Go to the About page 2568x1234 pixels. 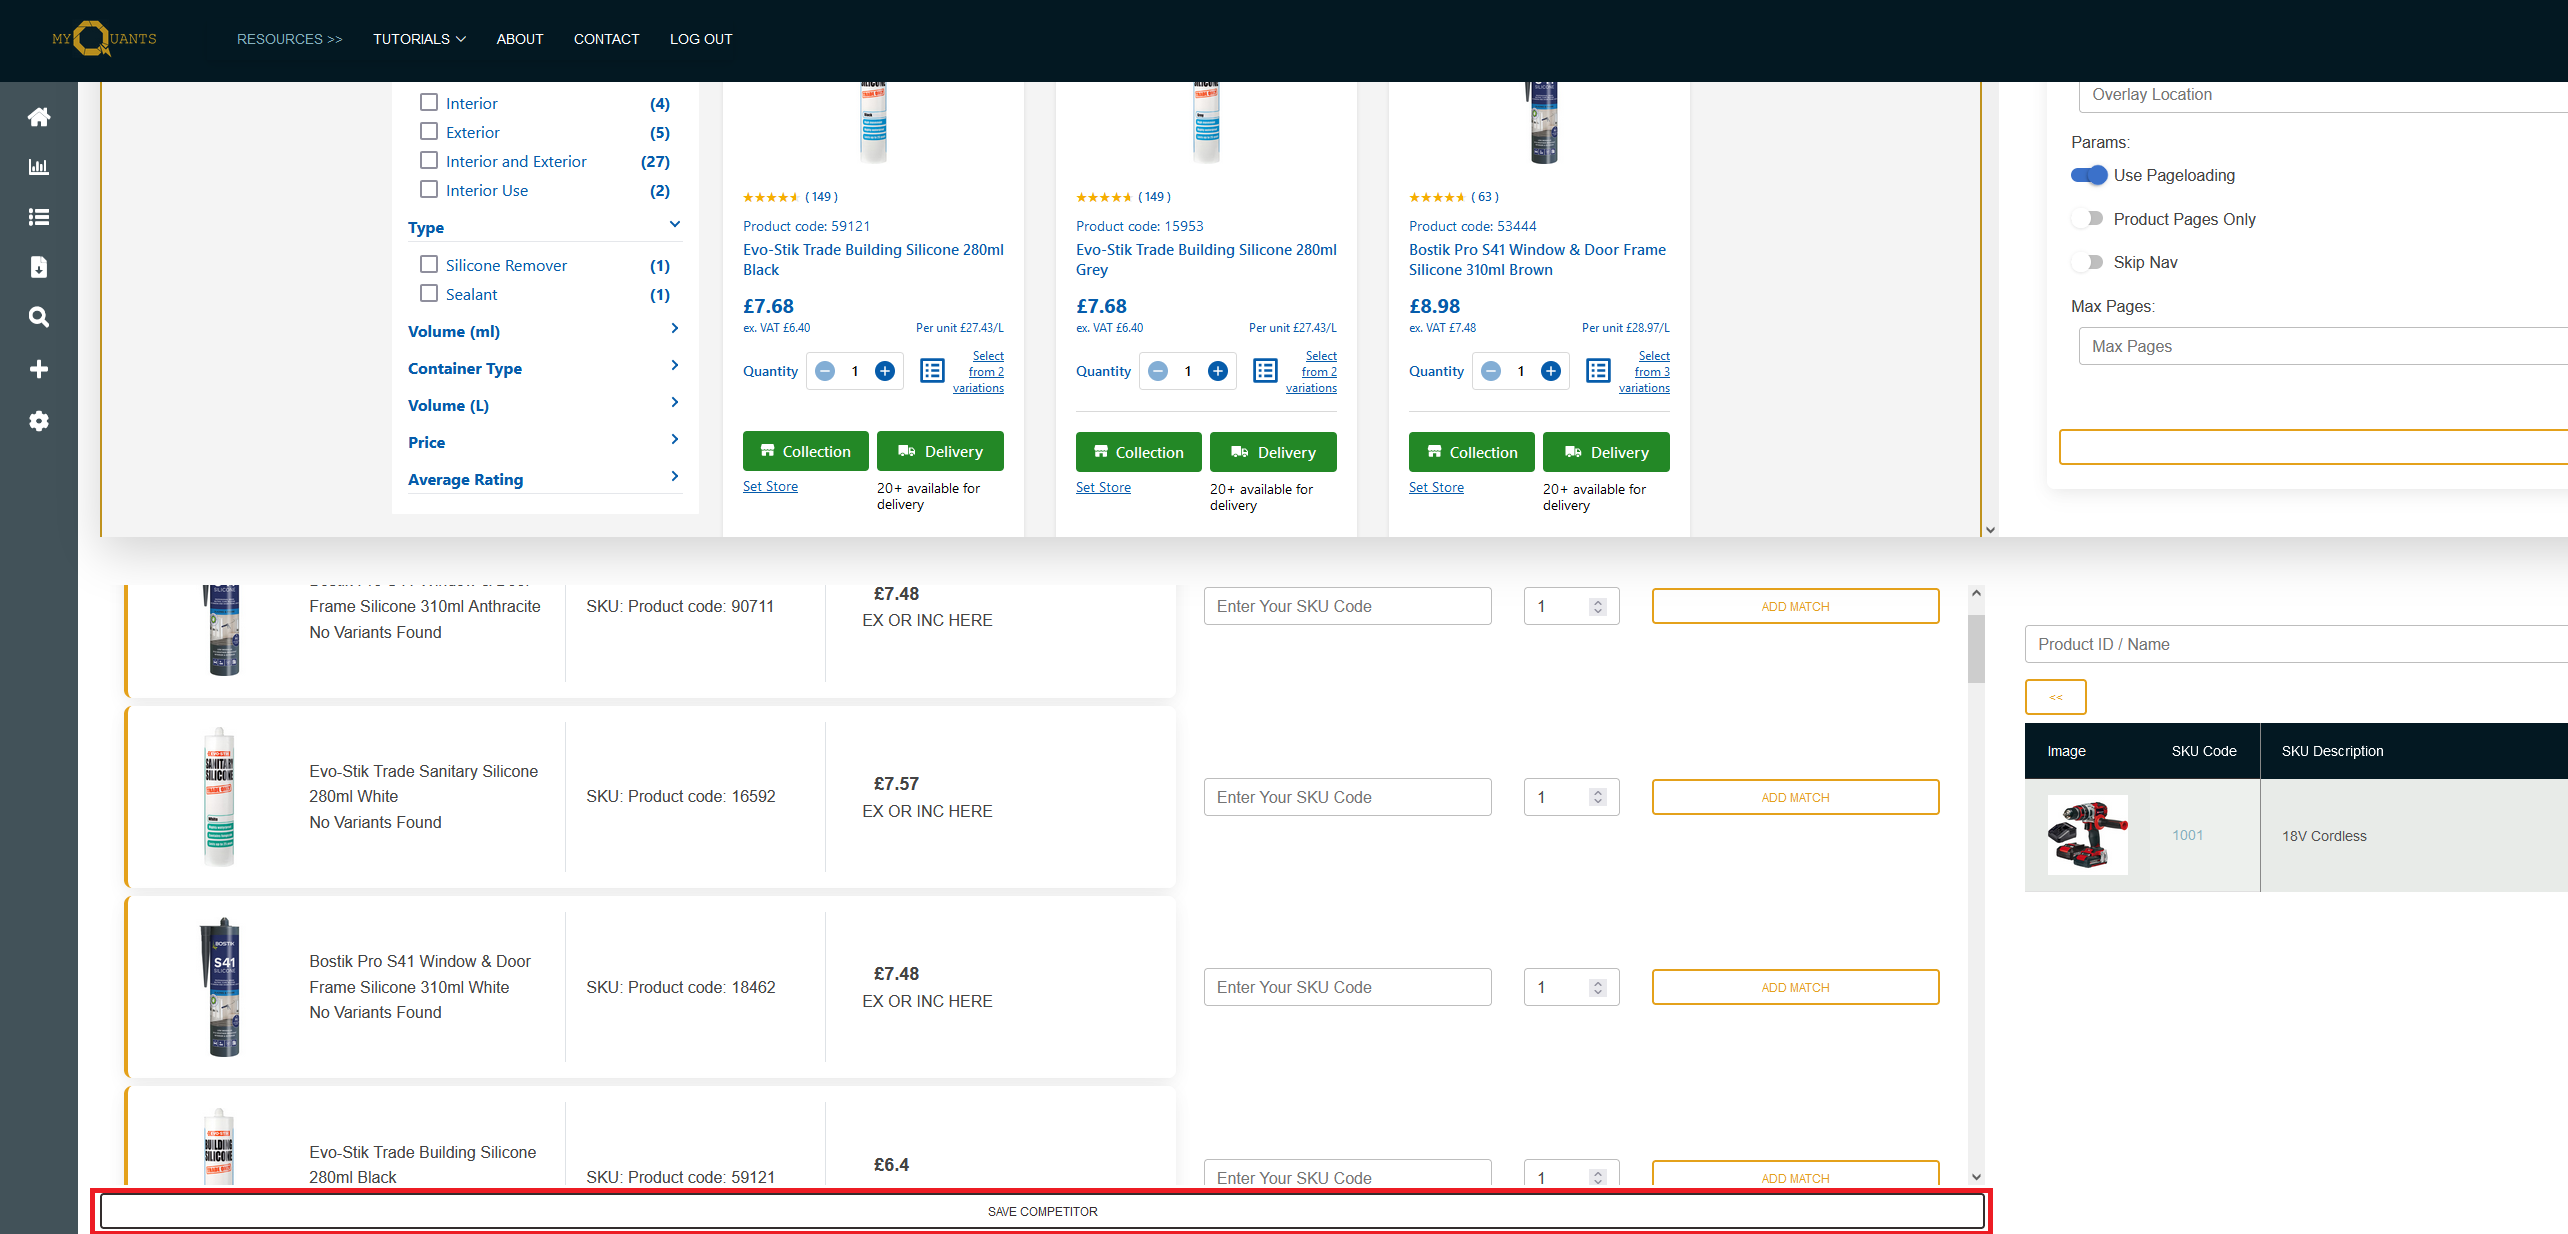tap(520, 39)
